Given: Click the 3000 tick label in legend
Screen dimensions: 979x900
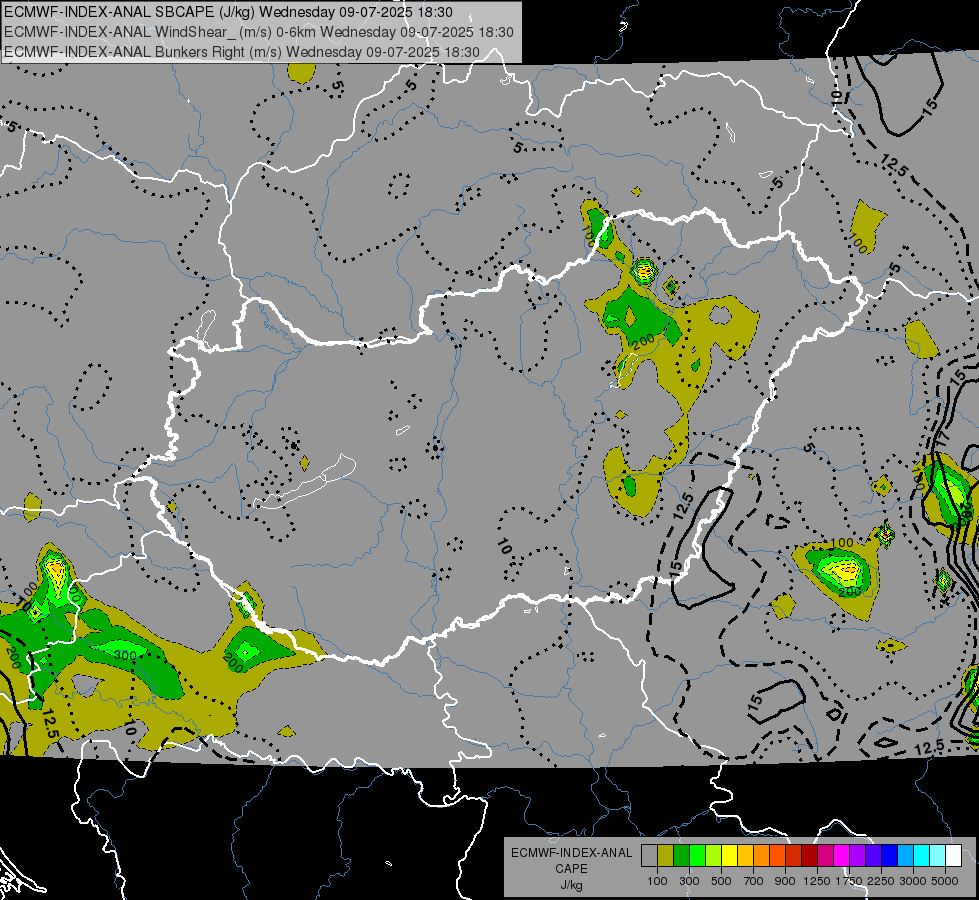Looking at the screenshot, I should pos(913,881).
